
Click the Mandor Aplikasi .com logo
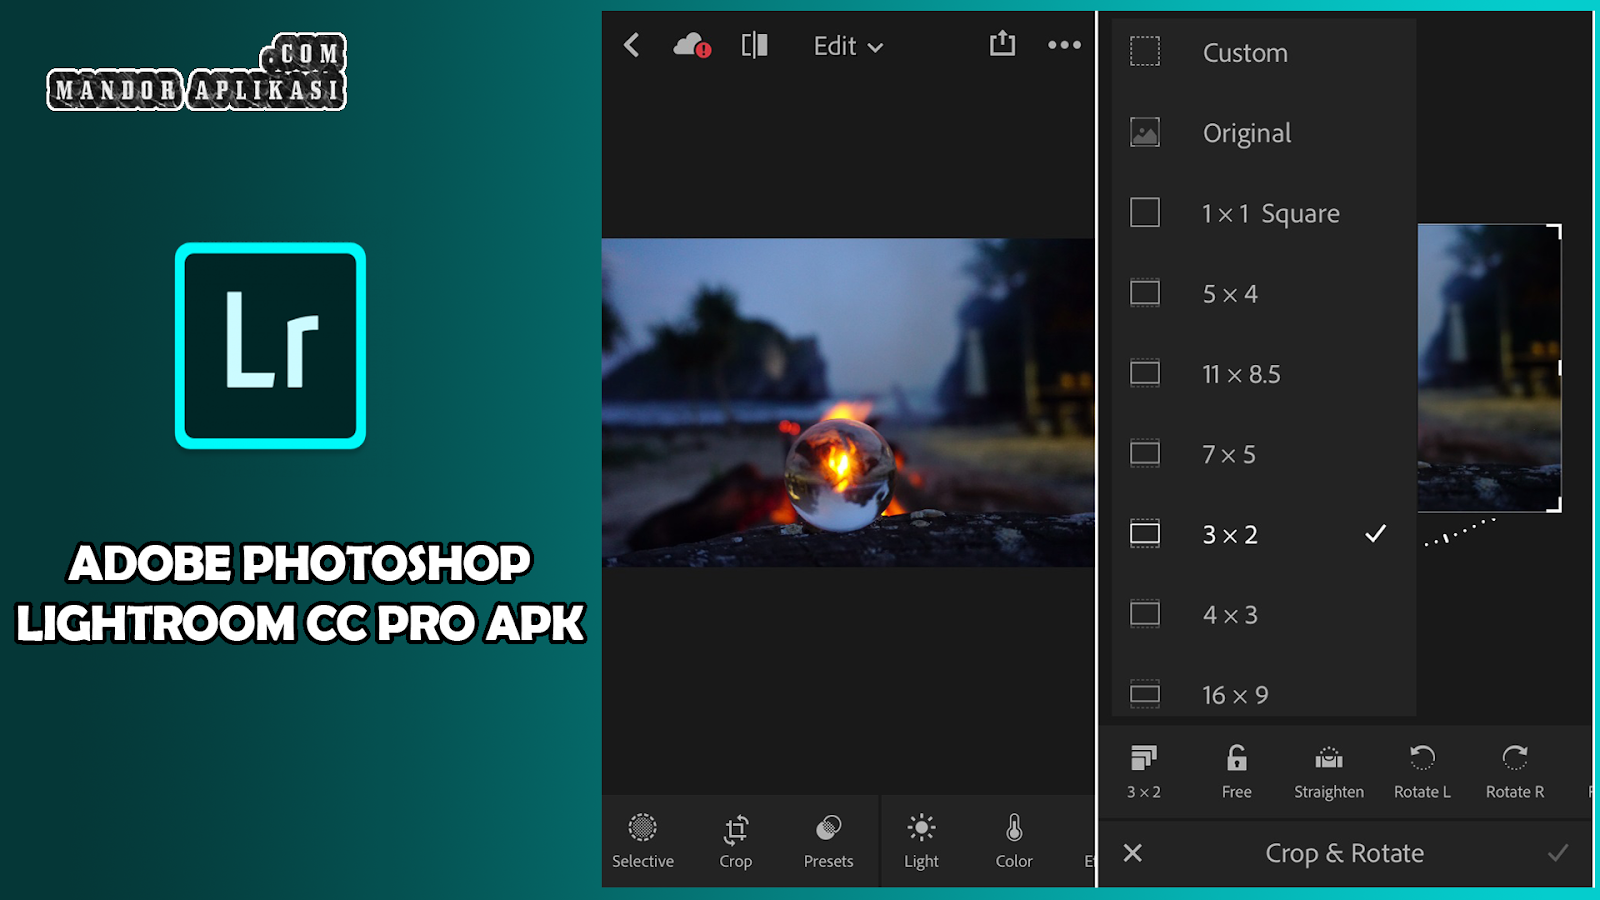coord(197,72)
